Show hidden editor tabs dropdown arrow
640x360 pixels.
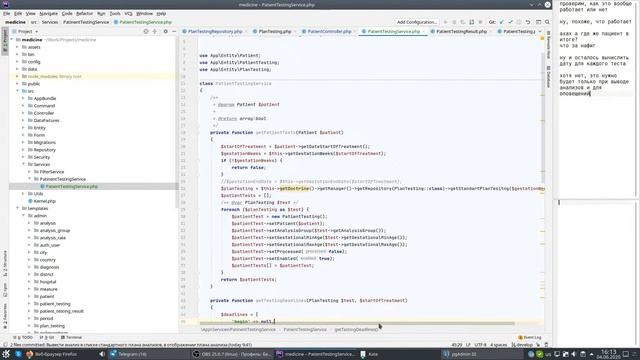(x=540, y=31)
